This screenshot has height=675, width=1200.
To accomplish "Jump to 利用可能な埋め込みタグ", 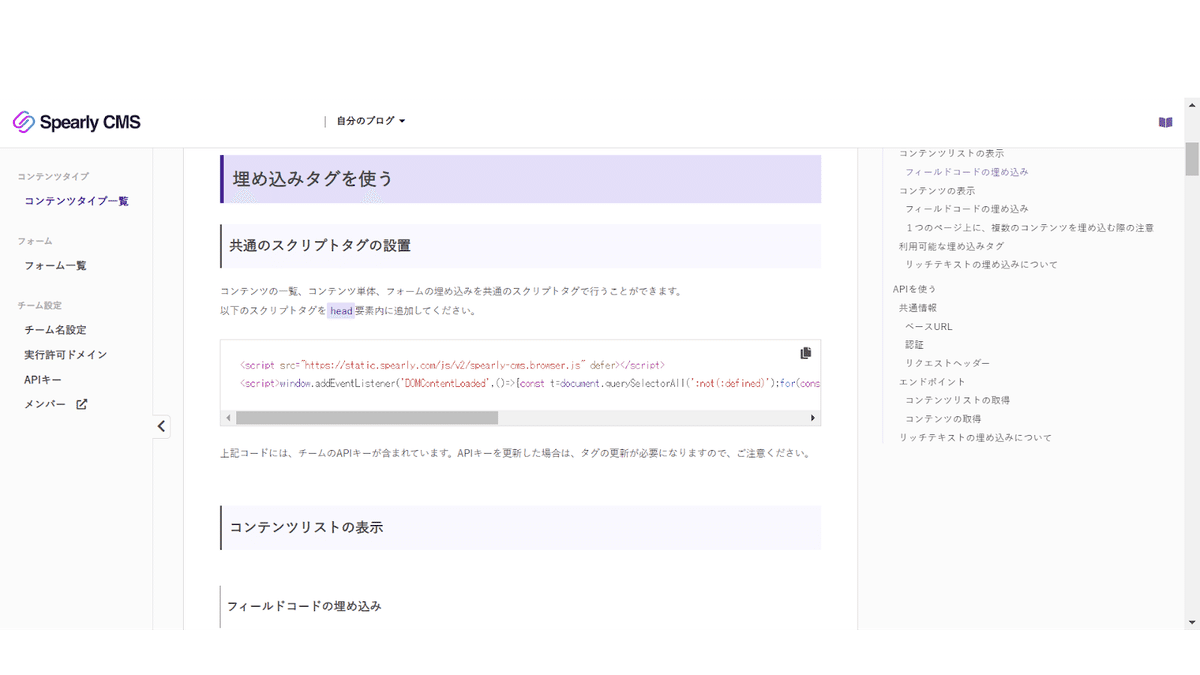I will pyautogui.click(x=951, y=246).
